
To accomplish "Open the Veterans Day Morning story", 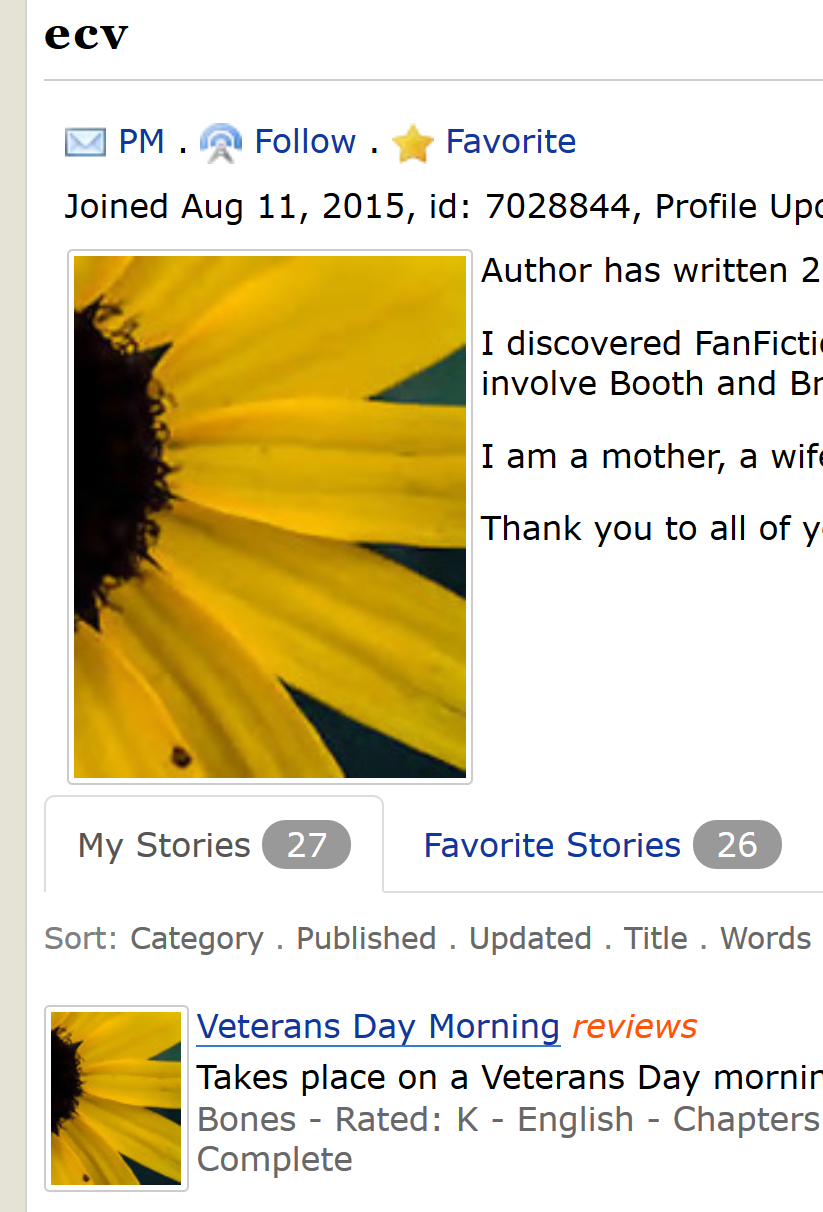I will 378,1027.
